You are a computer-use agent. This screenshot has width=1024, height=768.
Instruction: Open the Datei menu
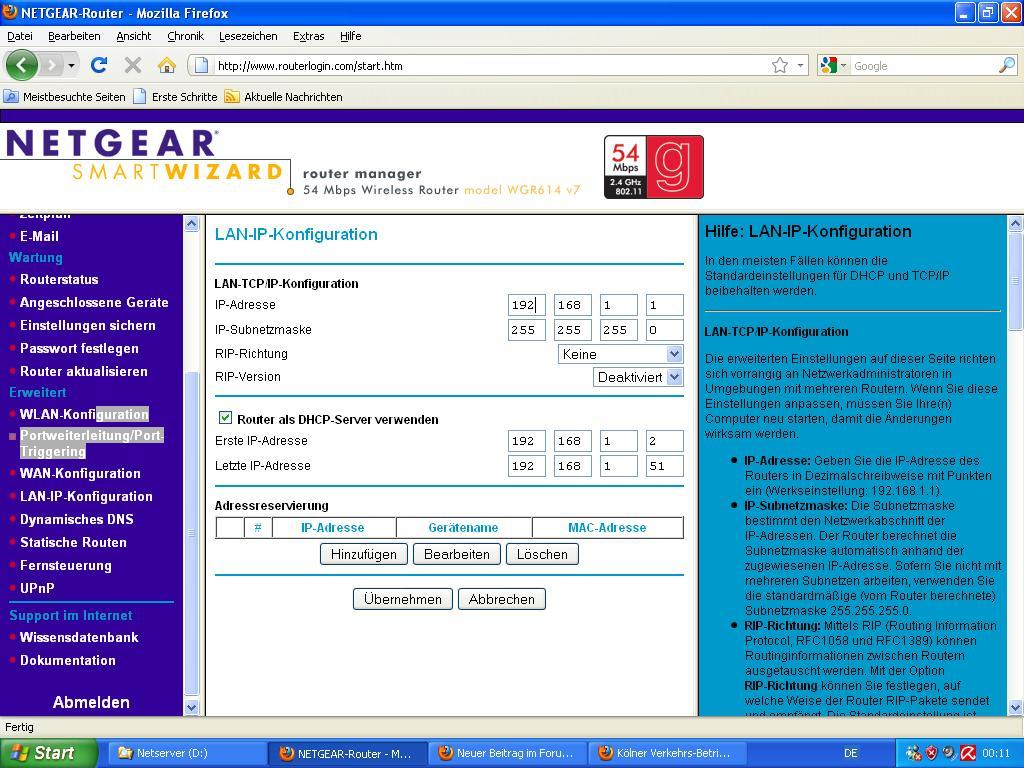tap(20, 36)
